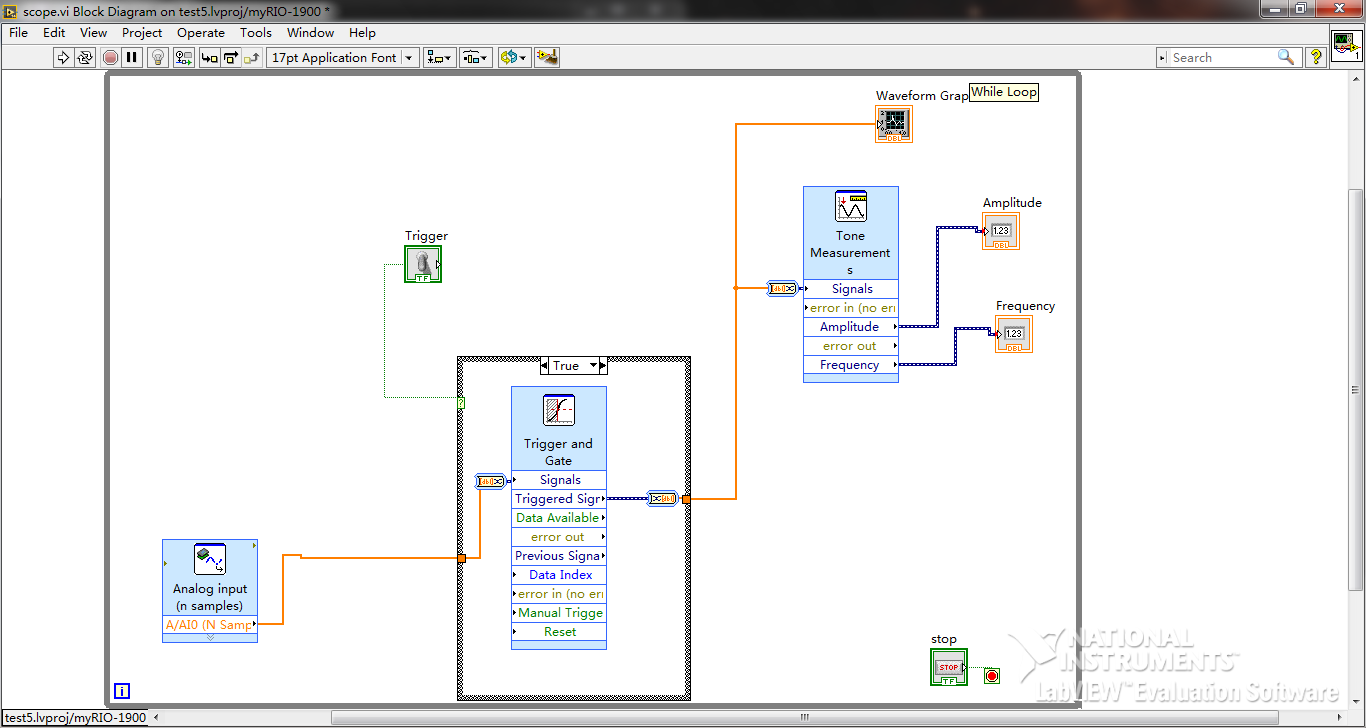Open Reorder dropdown in toolbar
The height and width of the screenshot is (728, 1366).
pos(513,58)
